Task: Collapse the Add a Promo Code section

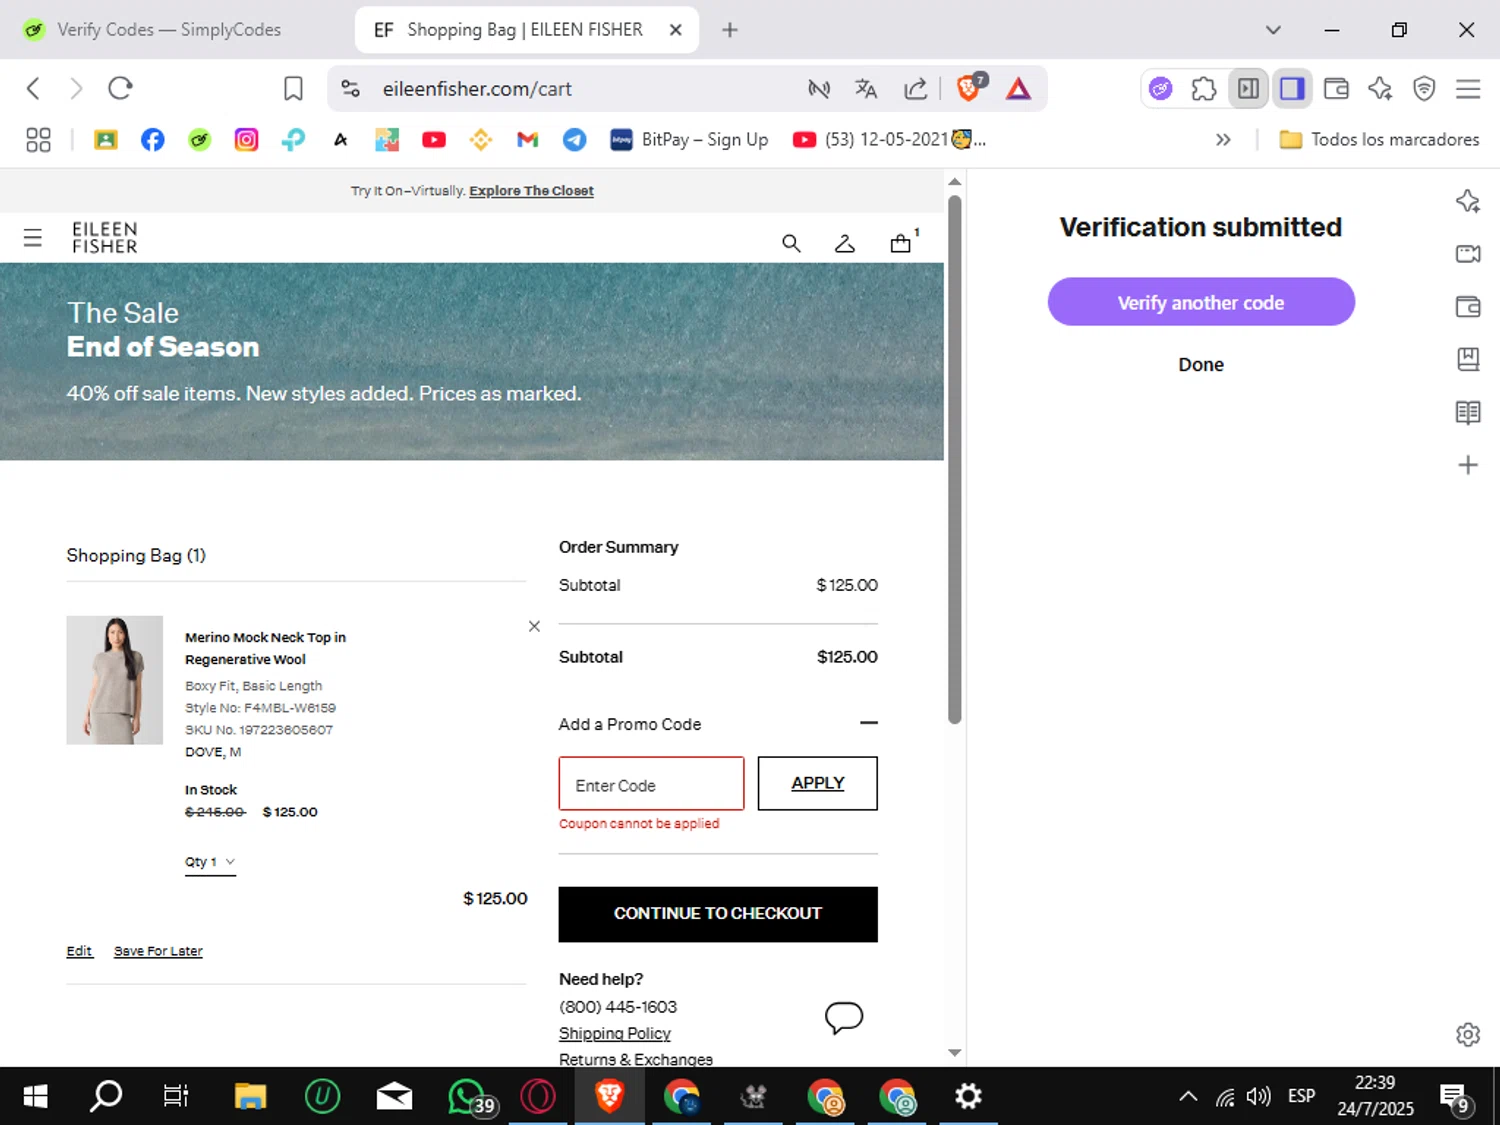Action: (x=869, y=723)
